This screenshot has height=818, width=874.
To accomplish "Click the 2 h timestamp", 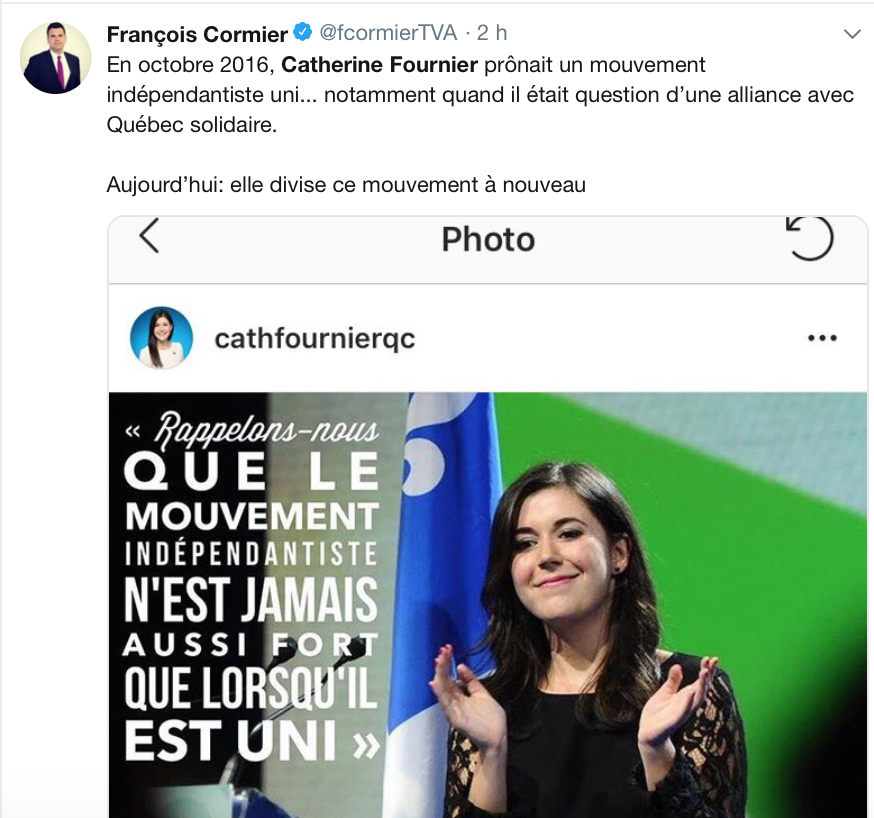I will point(492,33).
